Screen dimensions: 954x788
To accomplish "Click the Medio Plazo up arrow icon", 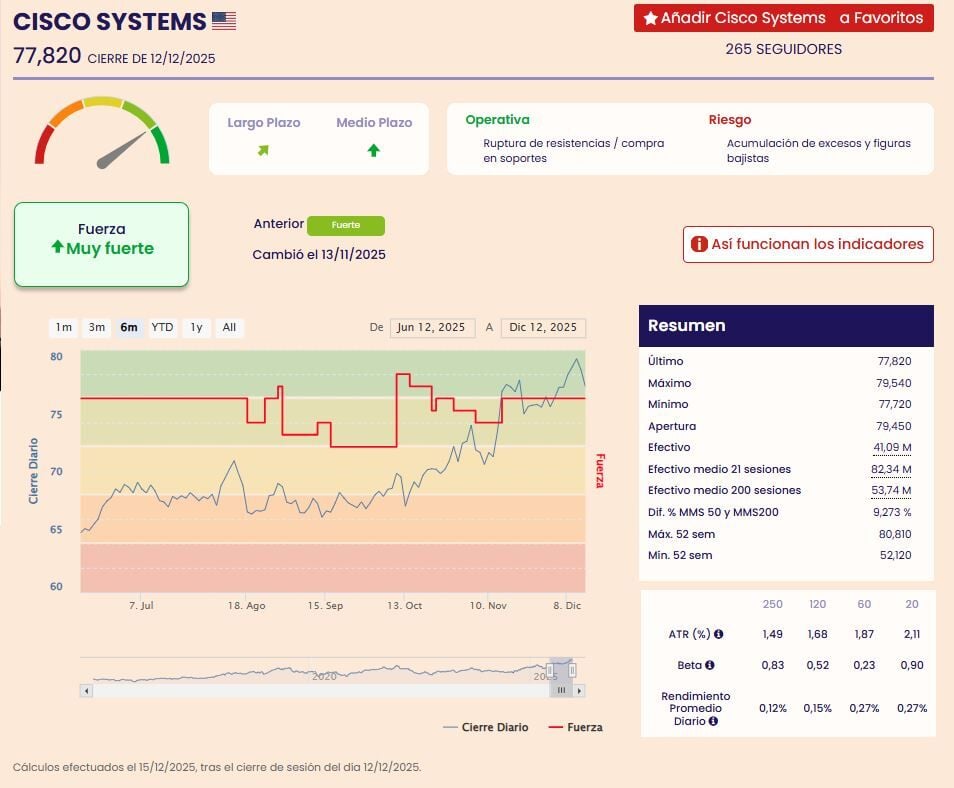I will 373,151.
